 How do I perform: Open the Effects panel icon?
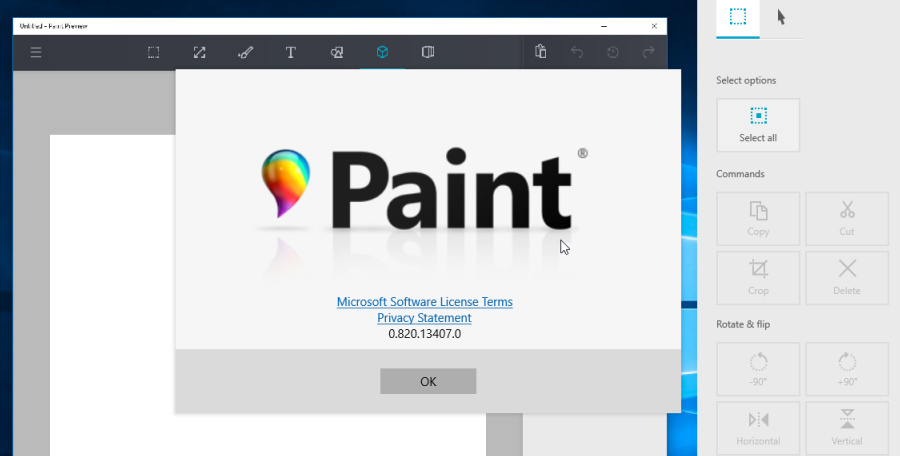[428, 52]
